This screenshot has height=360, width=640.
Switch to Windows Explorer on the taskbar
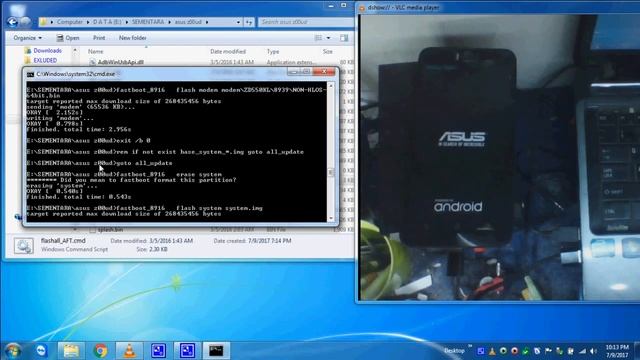pos(71,351)
